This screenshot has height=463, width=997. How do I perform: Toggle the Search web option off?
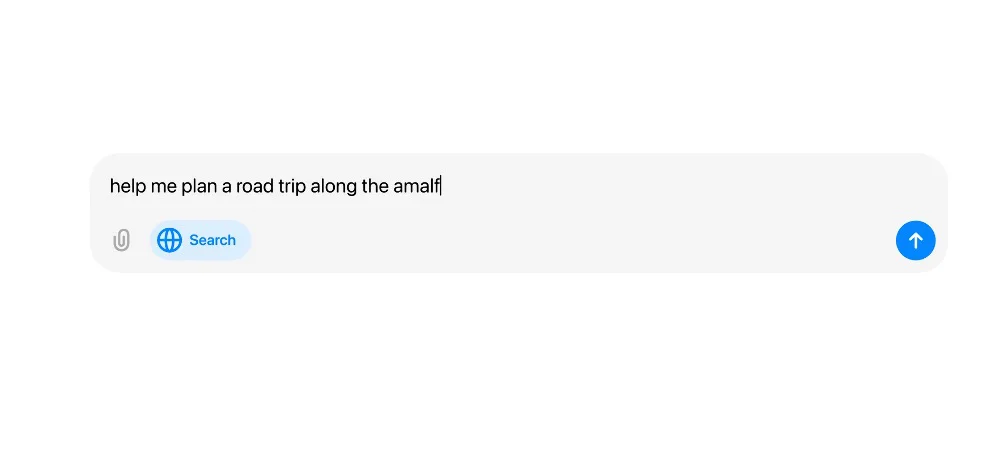point(200,240)
